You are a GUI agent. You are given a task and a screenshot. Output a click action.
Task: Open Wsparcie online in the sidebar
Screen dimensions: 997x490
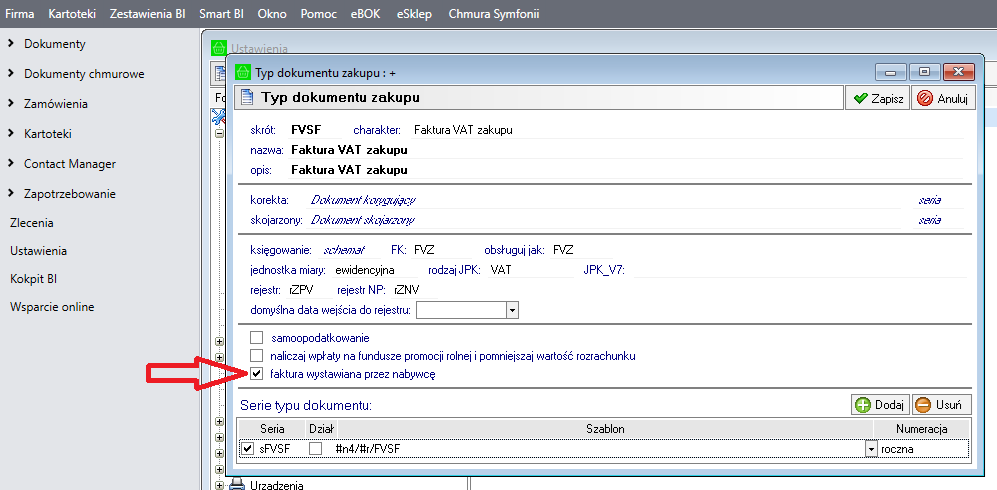[52, 307]
